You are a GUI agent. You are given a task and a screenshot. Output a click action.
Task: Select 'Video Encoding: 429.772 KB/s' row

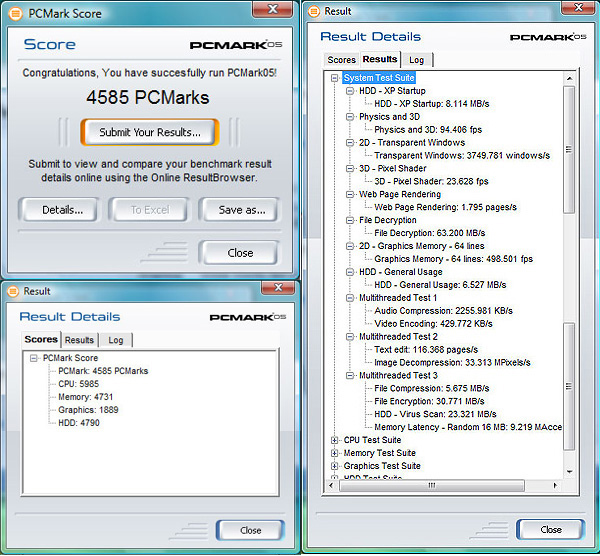[x=433, y=324]
